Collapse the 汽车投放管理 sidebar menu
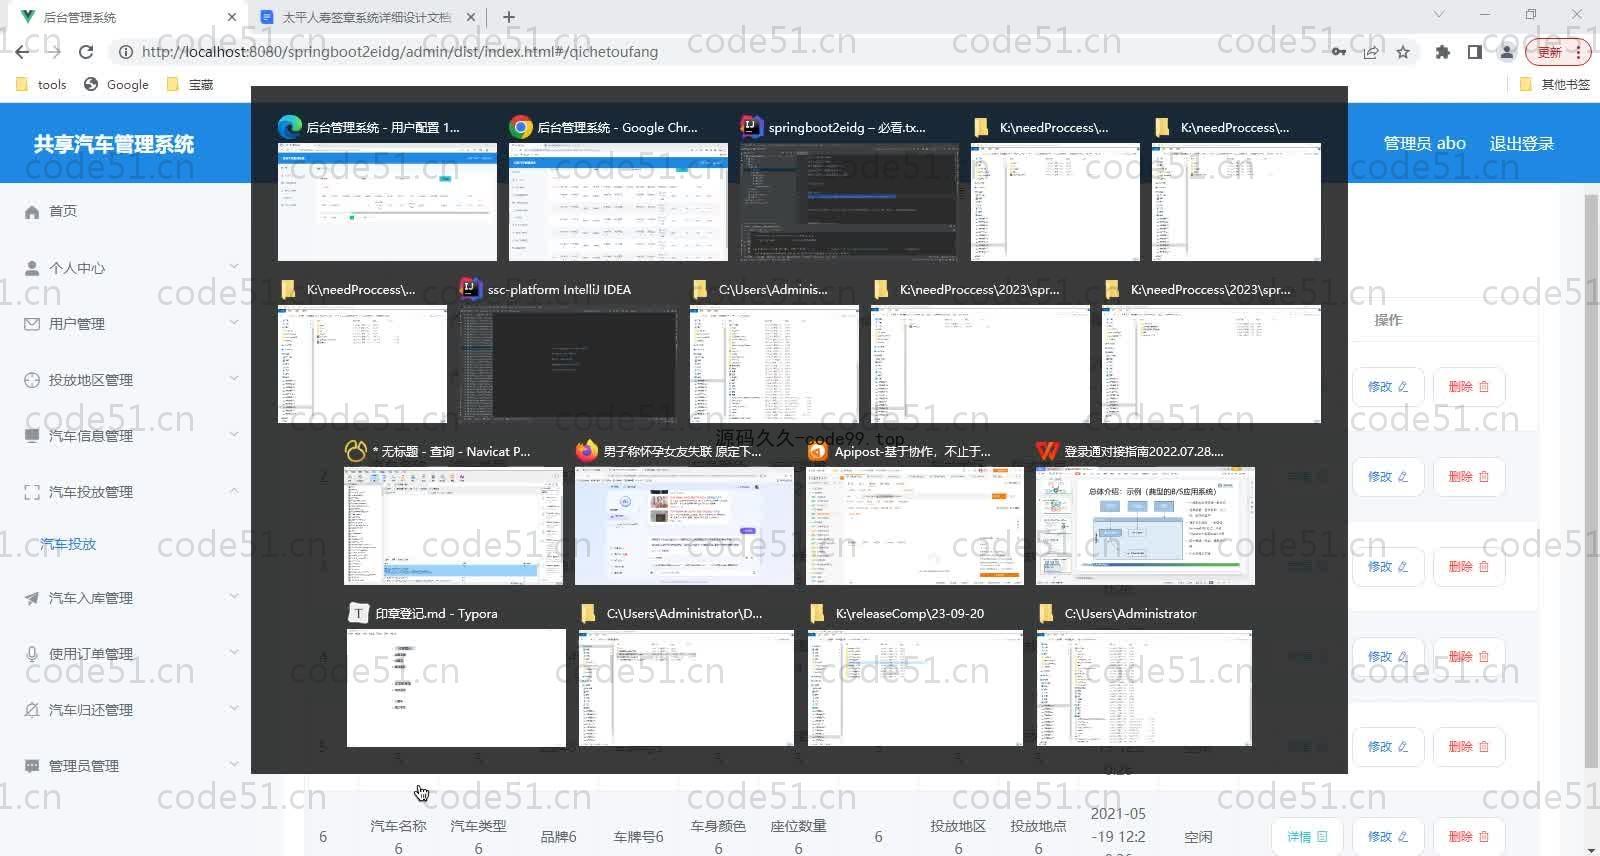Screen dimensions: 1600x856 pyautogui.click(x=125, y=492)
